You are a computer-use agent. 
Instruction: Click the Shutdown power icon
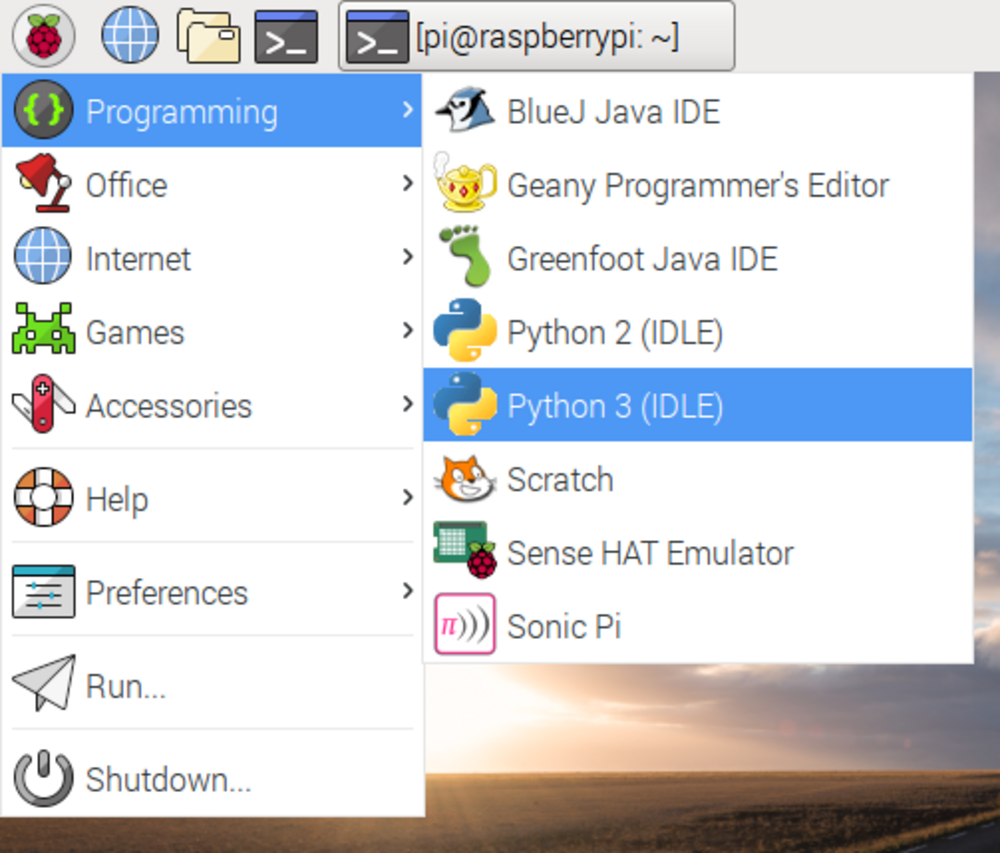tap(43, 778)
